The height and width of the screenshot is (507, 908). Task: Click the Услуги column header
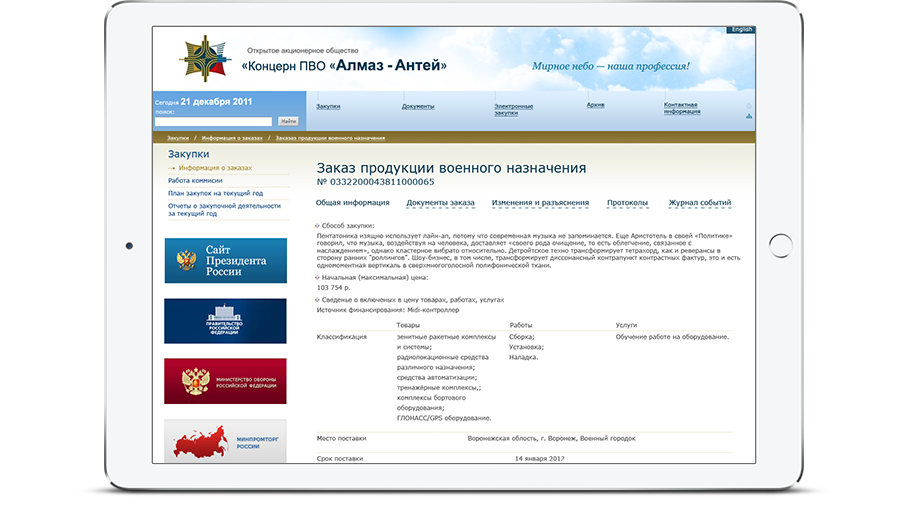pyautogui.click(x=626, y=325)
